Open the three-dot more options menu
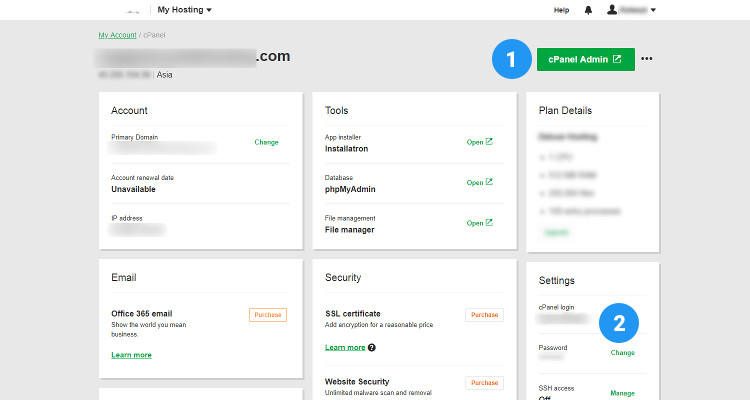750x400 pixels. point(647,59)
